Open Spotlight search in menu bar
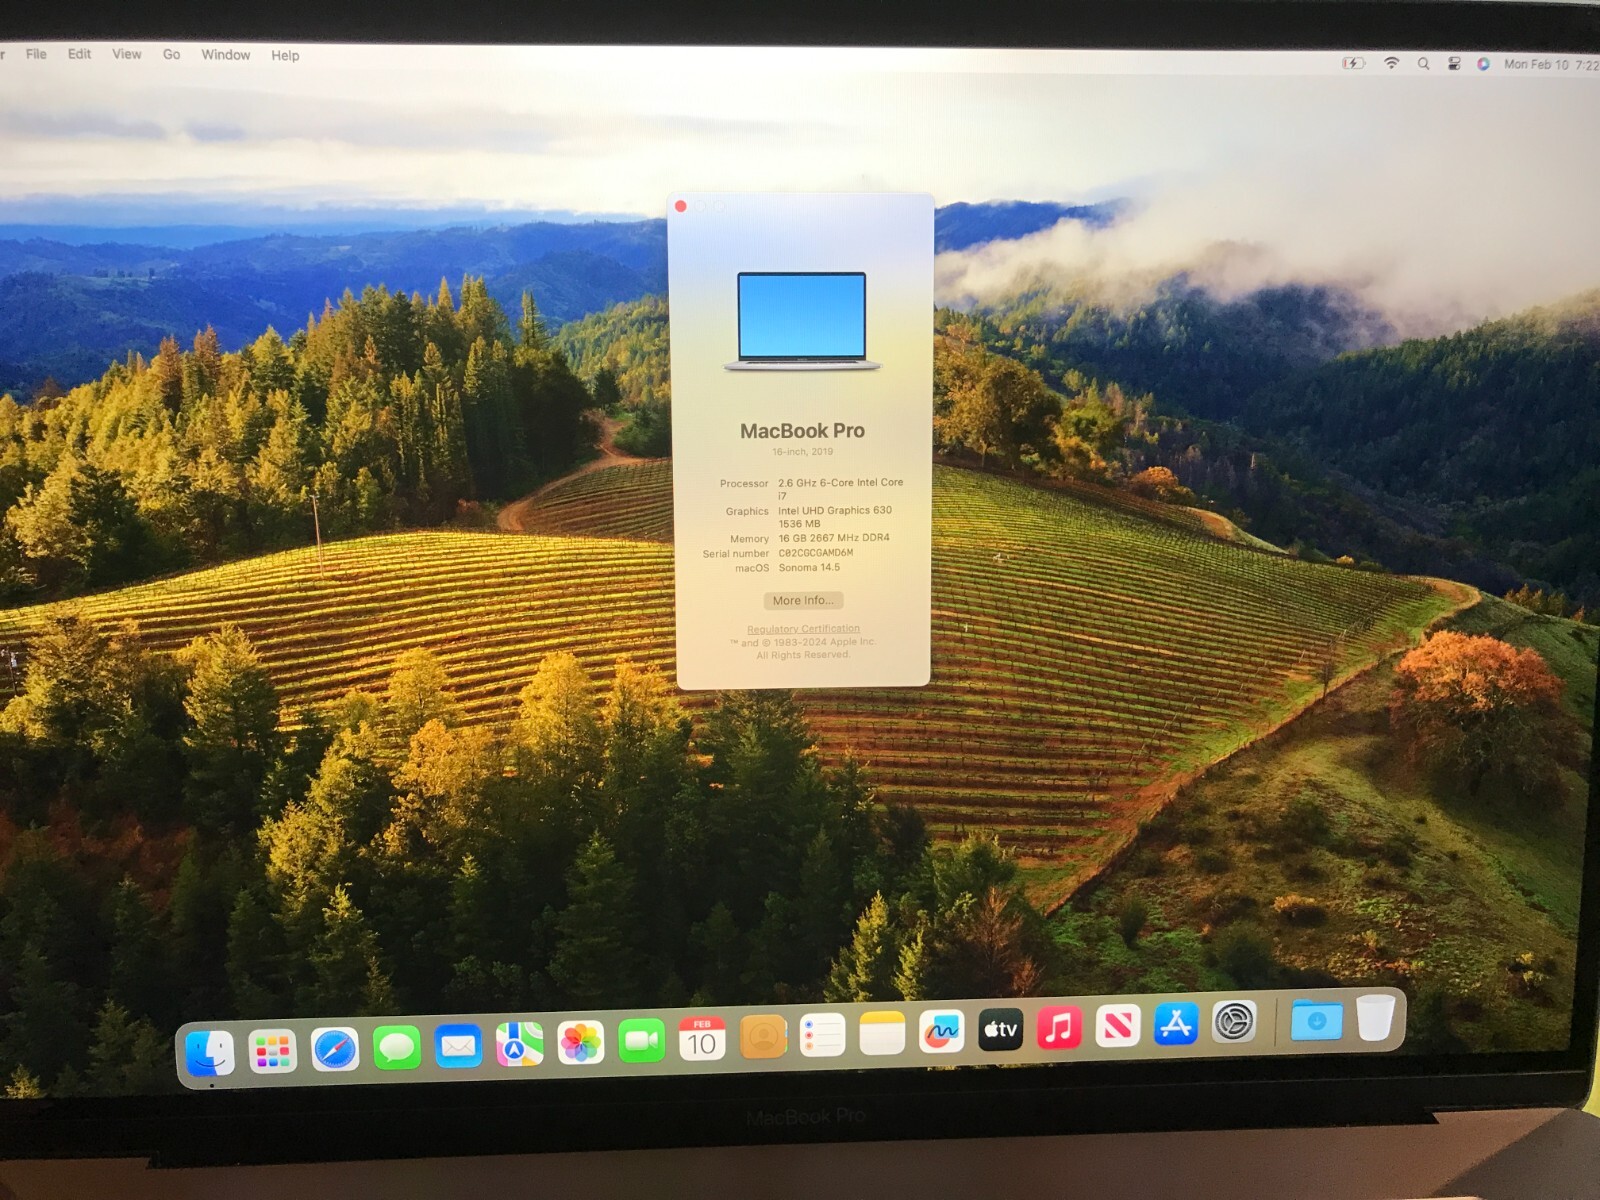The height and width of the screenshot is (1200, 1600). point(1423,63)
